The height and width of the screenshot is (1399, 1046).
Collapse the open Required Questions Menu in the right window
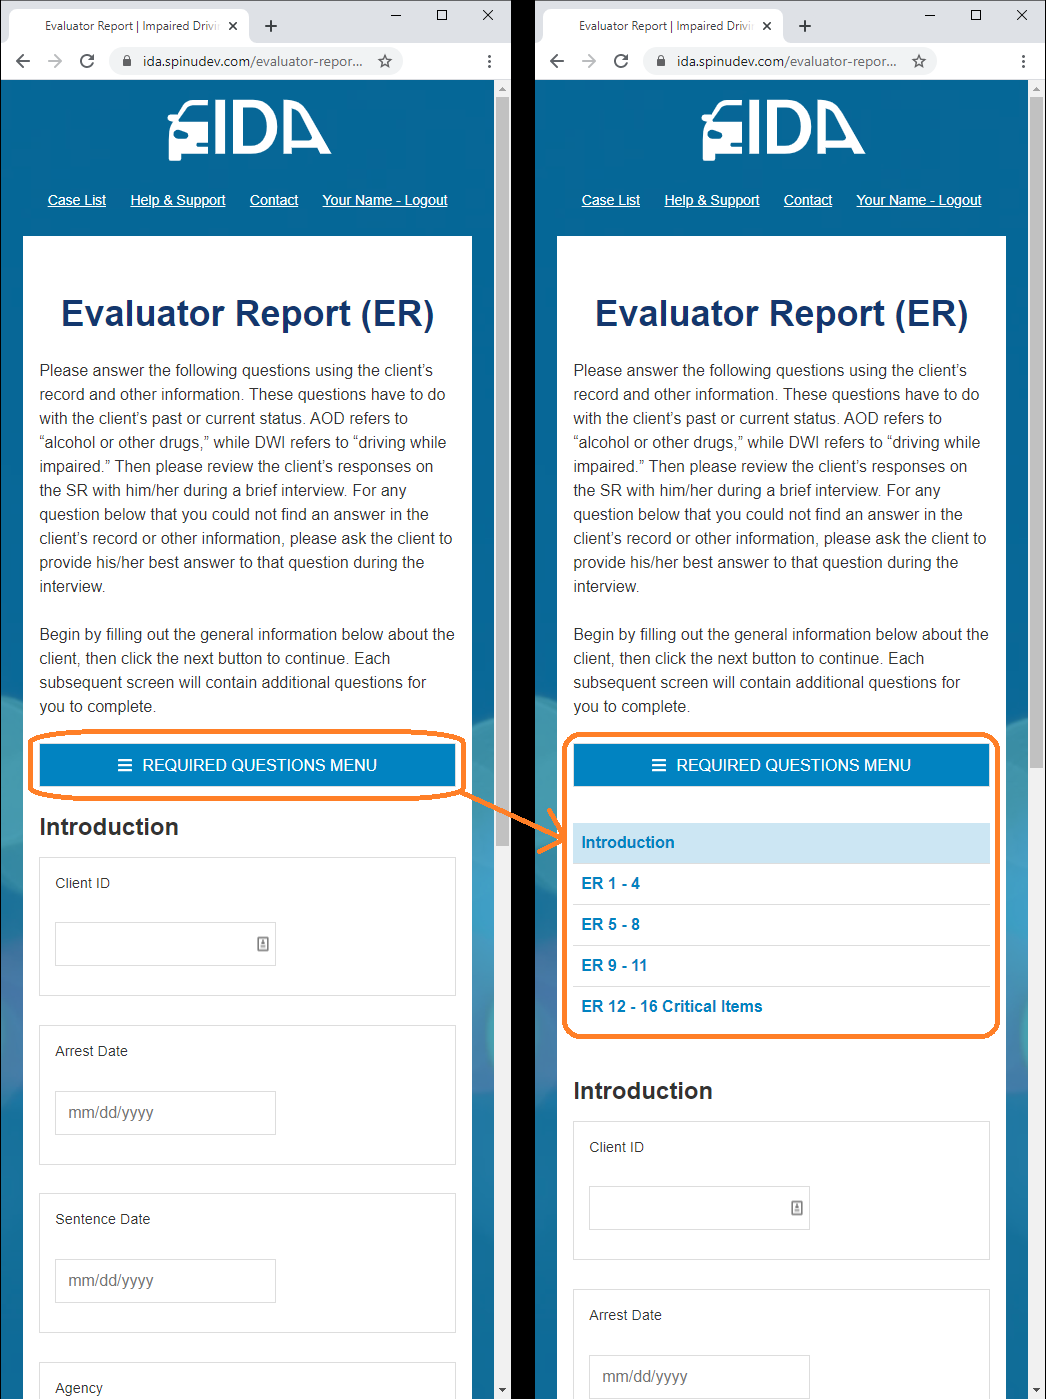coord(781,765)
